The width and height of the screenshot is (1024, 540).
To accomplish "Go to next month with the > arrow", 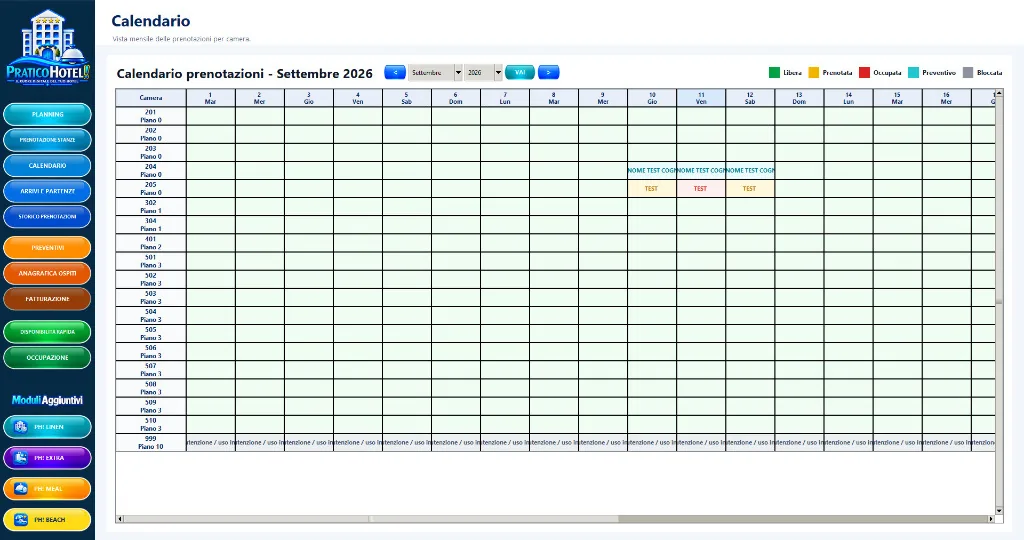I will point(549,72).
